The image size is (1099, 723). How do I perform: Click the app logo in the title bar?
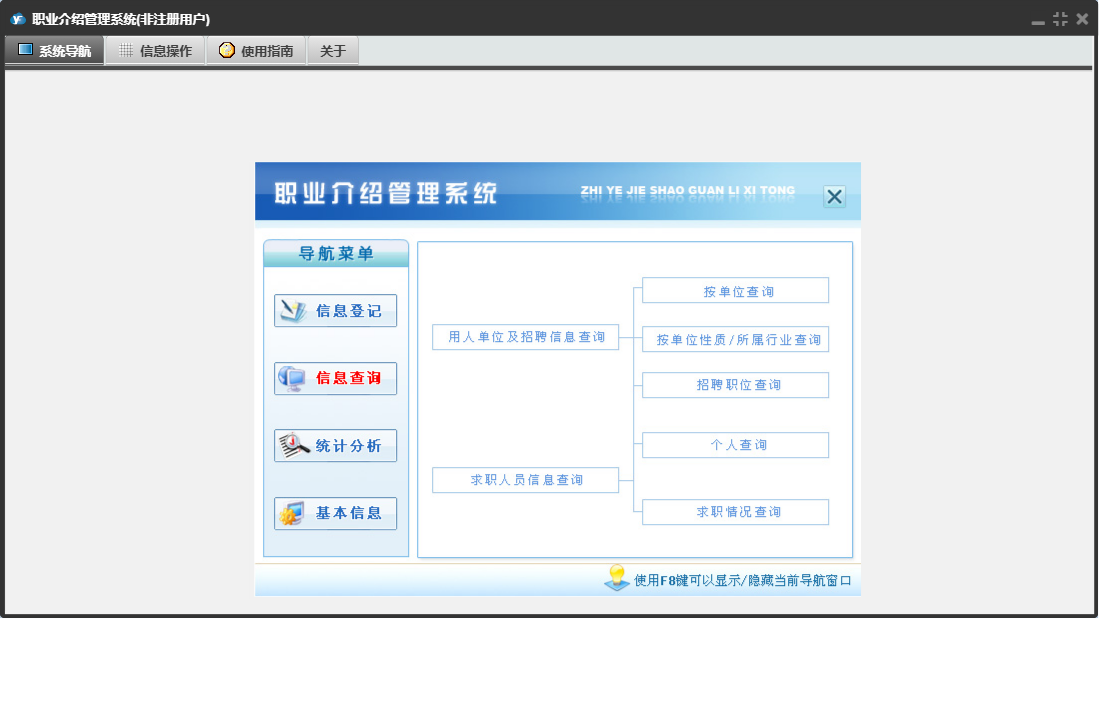coord(18,19)
